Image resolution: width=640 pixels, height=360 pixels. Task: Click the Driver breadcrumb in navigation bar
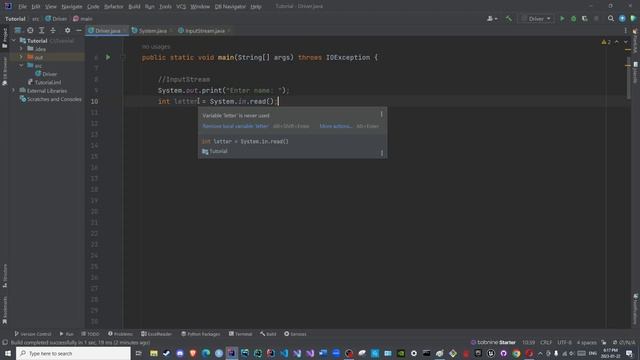click(56, 19)
